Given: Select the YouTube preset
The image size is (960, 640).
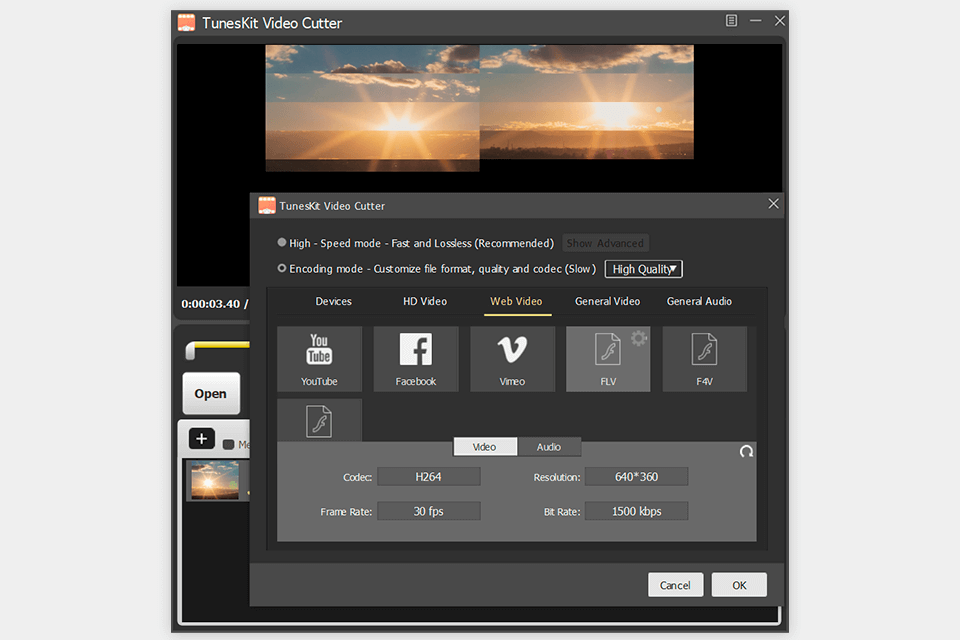Looking at the screenshot, I should click(x=320, y=358).
